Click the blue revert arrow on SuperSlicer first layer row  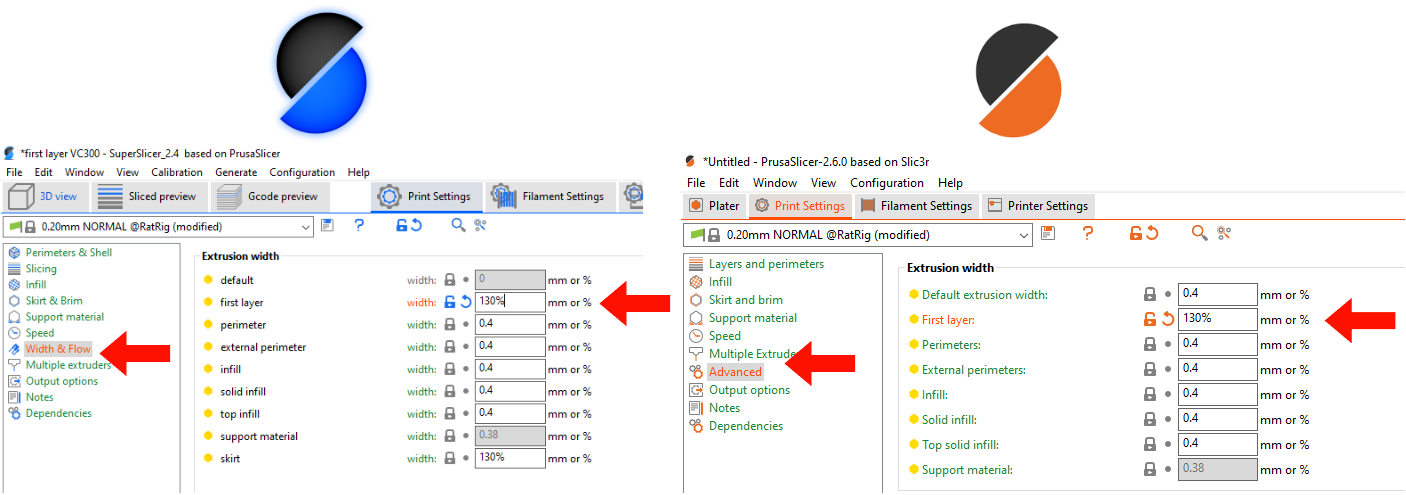point(465,302)
